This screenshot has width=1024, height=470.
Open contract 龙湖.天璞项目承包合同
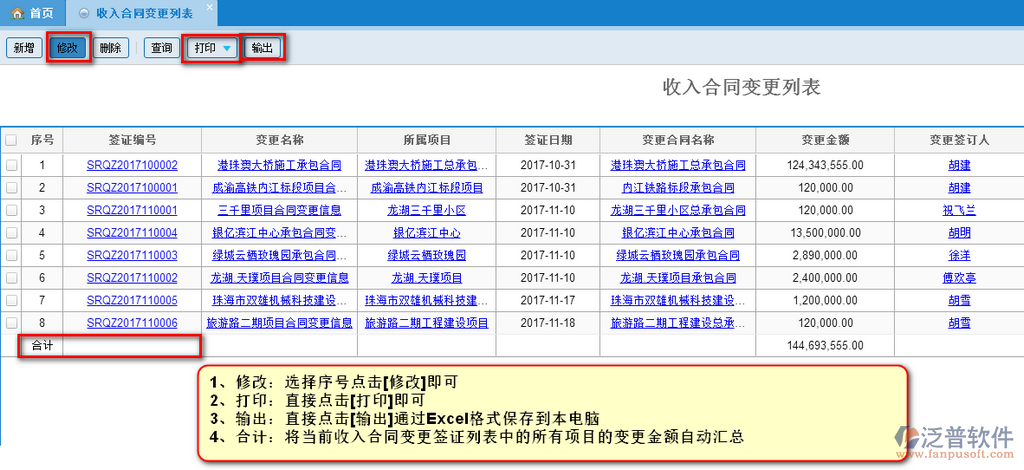pos(678,278)
